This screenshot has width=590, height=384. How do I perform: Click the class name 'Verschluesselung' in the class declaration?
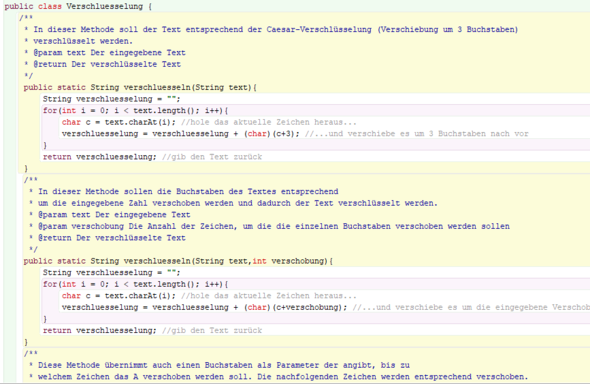click(105, 6)
